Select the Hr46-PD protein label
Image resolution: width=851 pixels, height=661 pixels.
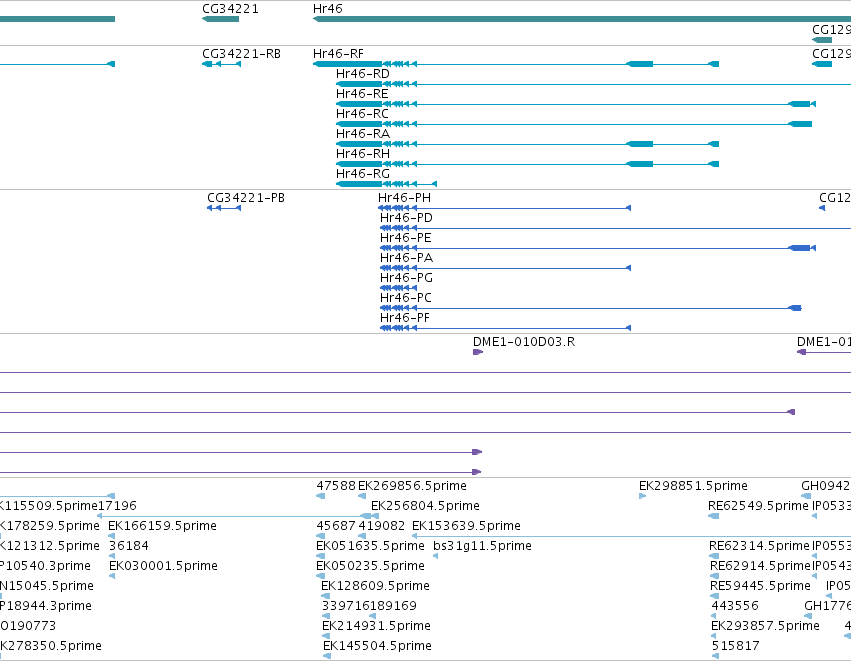[406, 218]
